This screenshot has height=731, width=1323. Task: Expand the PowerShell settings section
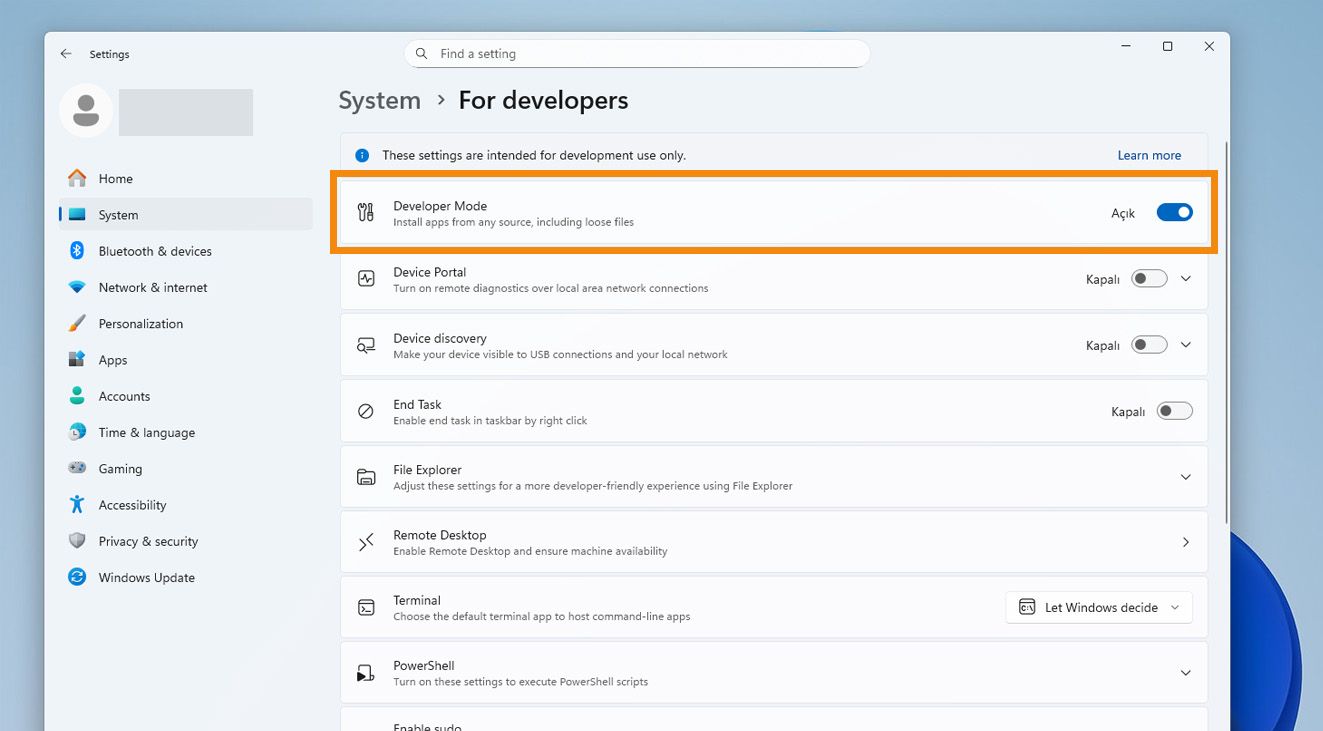tap(1185, 673)
